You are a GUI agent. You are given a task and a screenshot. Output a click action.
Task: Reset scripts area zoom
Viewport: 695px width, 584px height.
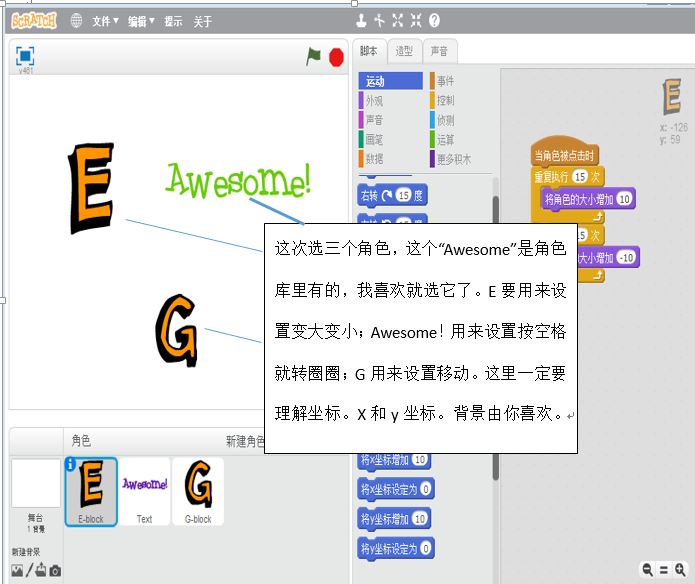664,570
